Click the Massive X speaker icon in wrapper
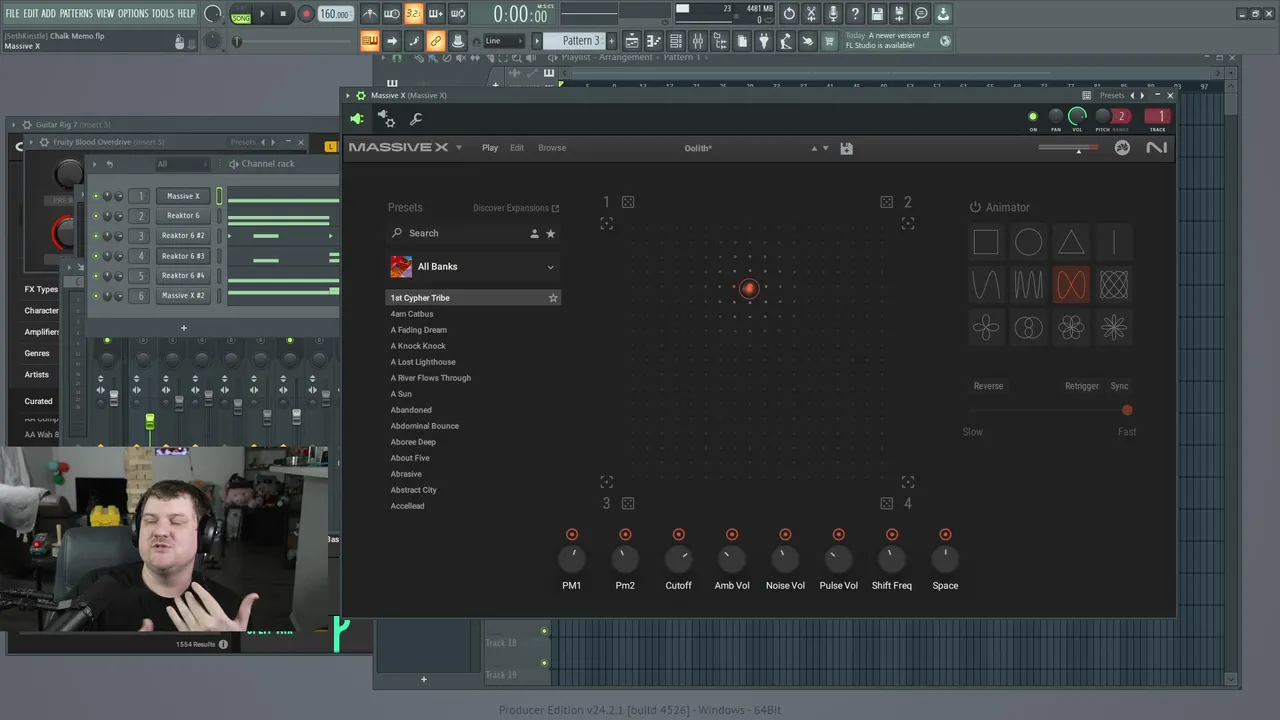This screenshot has width=1280, height=720. point(357,119)
